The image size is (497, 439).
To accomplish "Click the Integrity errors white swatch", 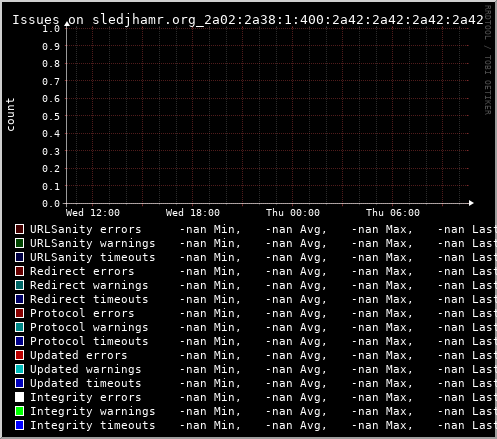I will tap(19, 397).
